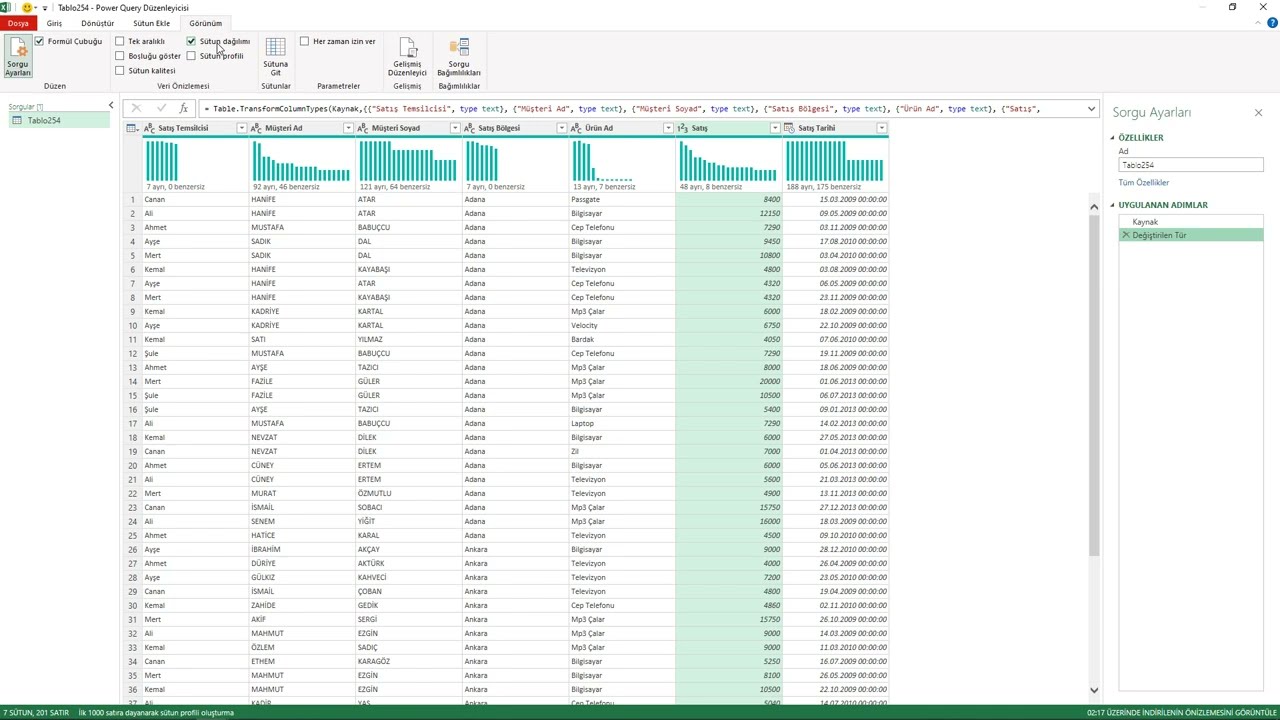Open Müşteri Ad column filter dropdown
The image size is (1280, 720).
click(348, 128)
